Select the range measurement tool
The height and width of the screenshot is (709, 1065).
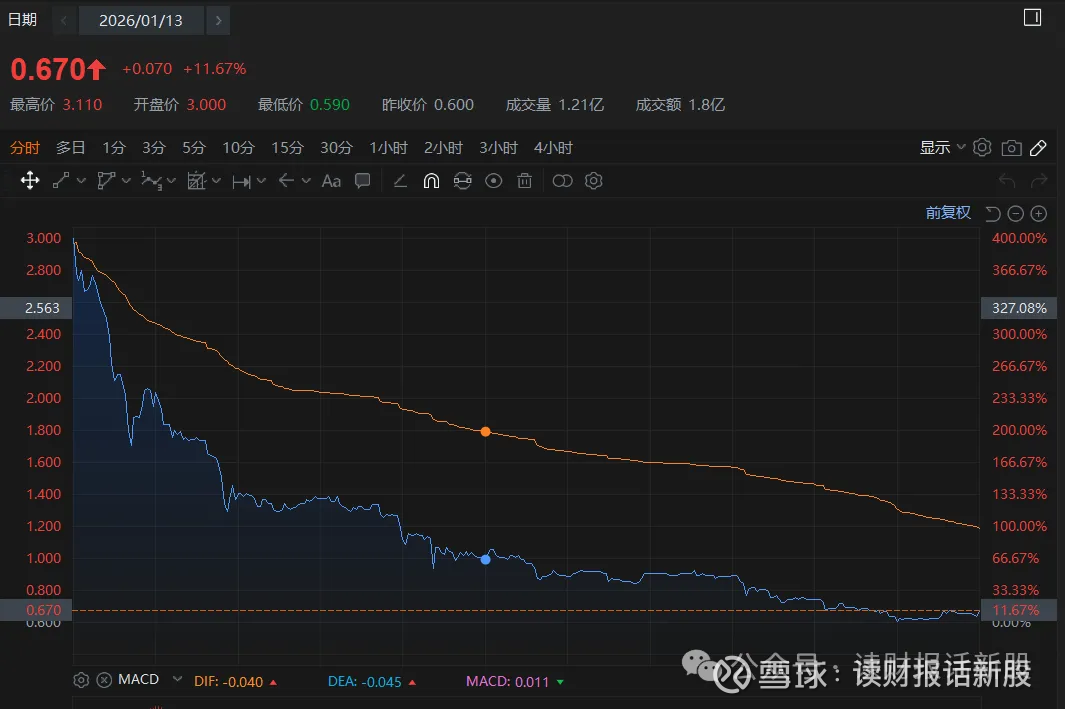[241, 181]
